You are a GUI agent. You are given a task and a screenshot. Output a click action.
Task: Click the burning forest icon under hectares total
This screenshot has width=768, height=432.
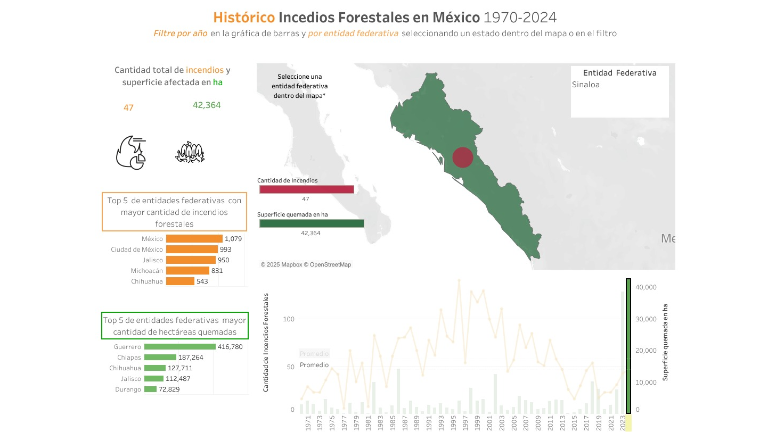pyautogui.click(x=190, y=152)
